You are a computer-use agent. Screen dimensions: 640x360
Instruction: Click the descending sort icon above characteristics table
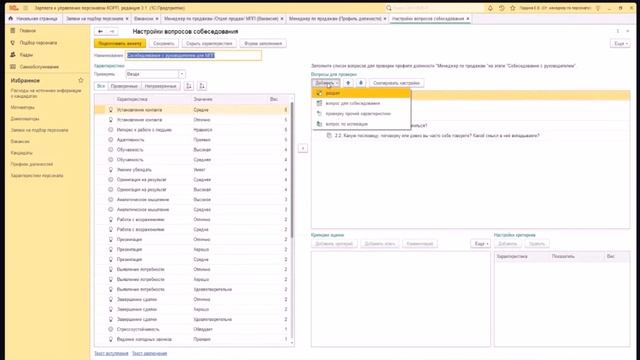coord(202,86)
